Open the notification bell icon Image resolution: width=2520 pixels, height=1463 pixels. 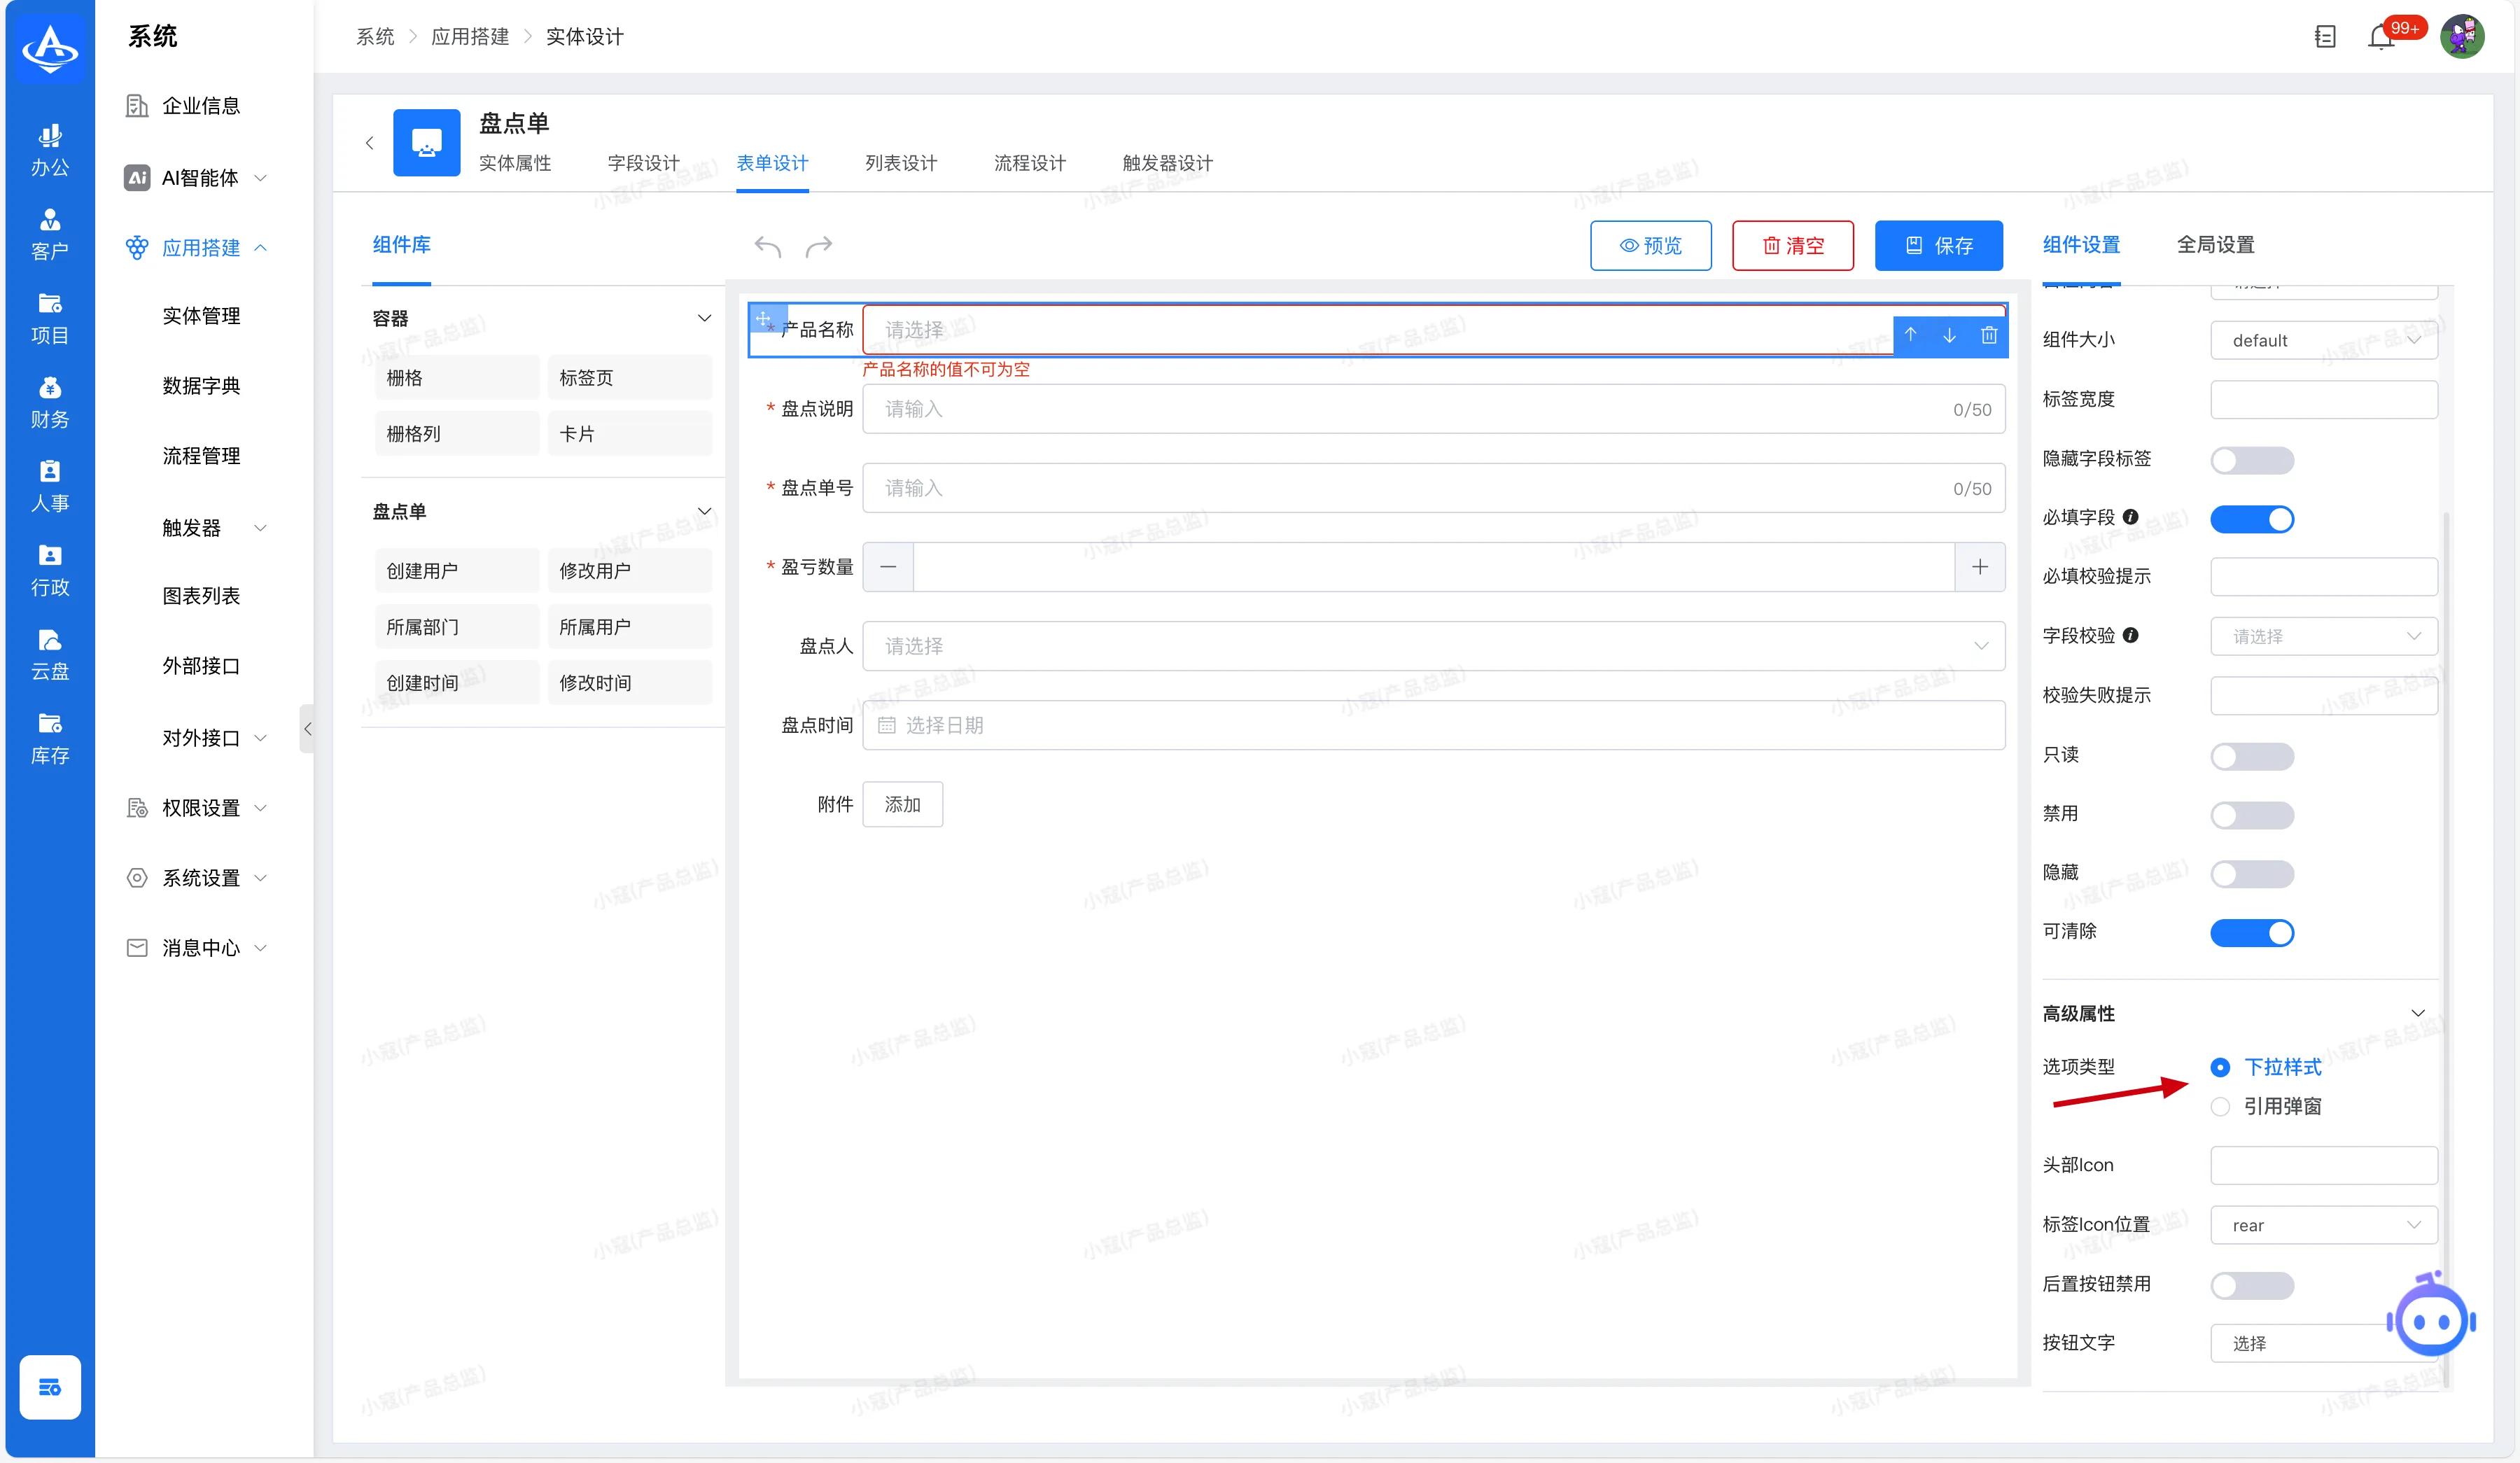[2381, 38]
